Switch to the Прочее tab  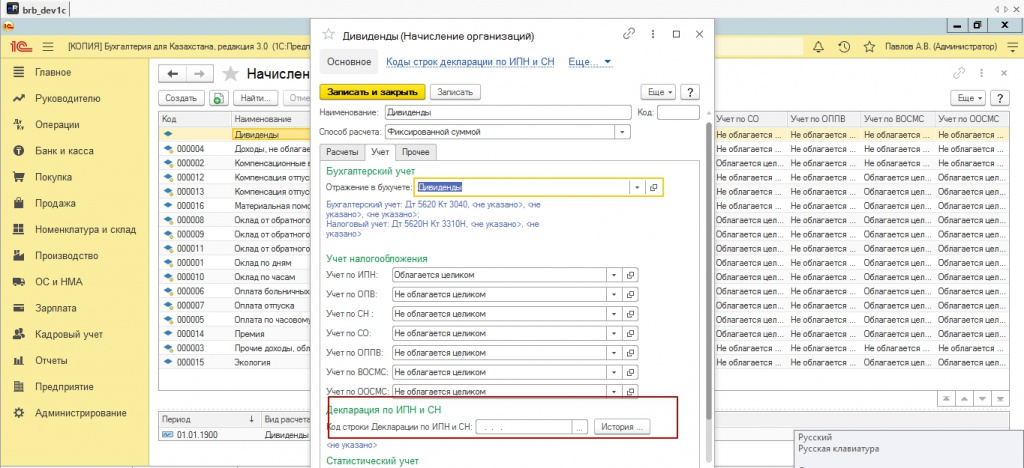pos(415,151)
